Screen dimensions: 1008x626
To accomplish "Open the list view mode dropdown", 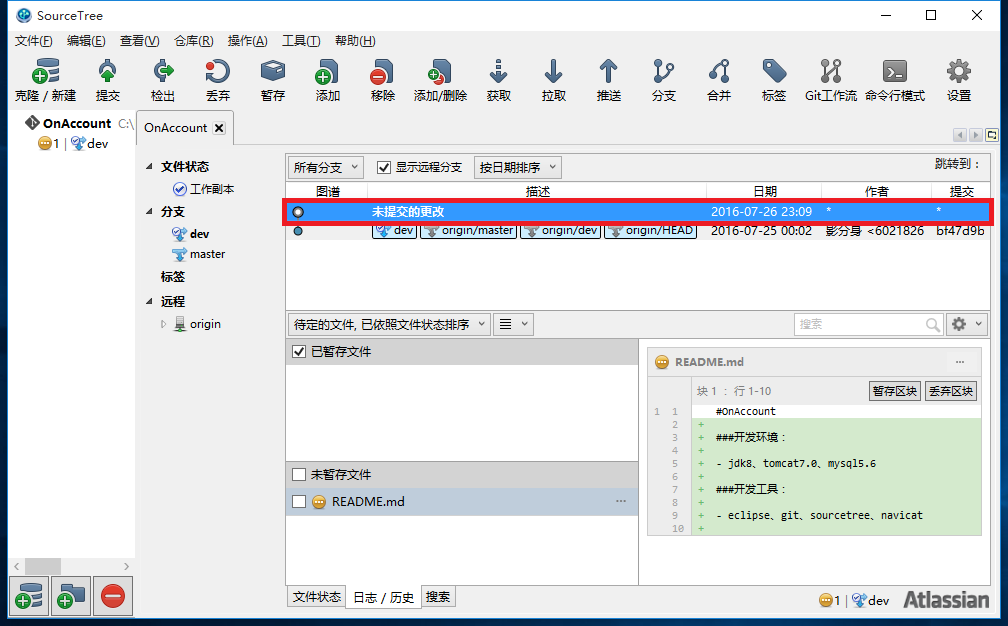I will point(514,325).
